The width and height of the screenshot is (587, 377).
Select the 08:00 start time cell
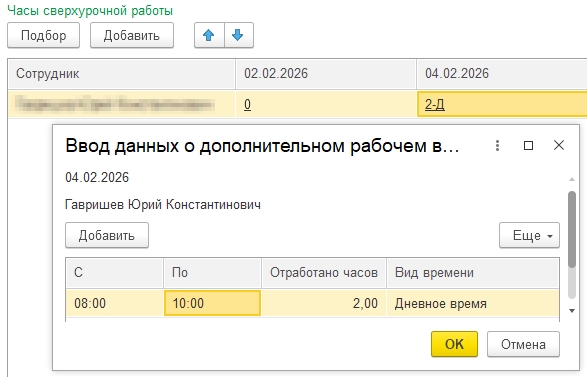(x=114, y=303)
